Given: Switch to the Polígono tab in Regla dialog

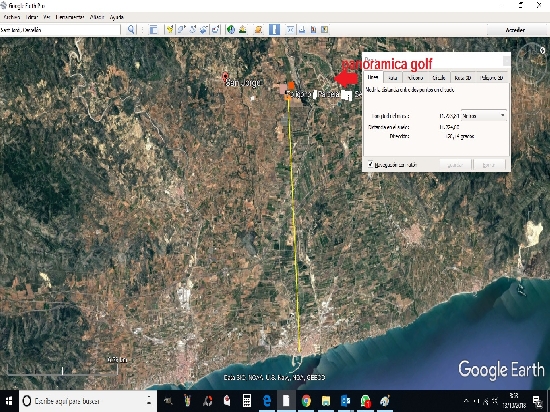Looking at the screenshot, I should click(x=415, y=77).
